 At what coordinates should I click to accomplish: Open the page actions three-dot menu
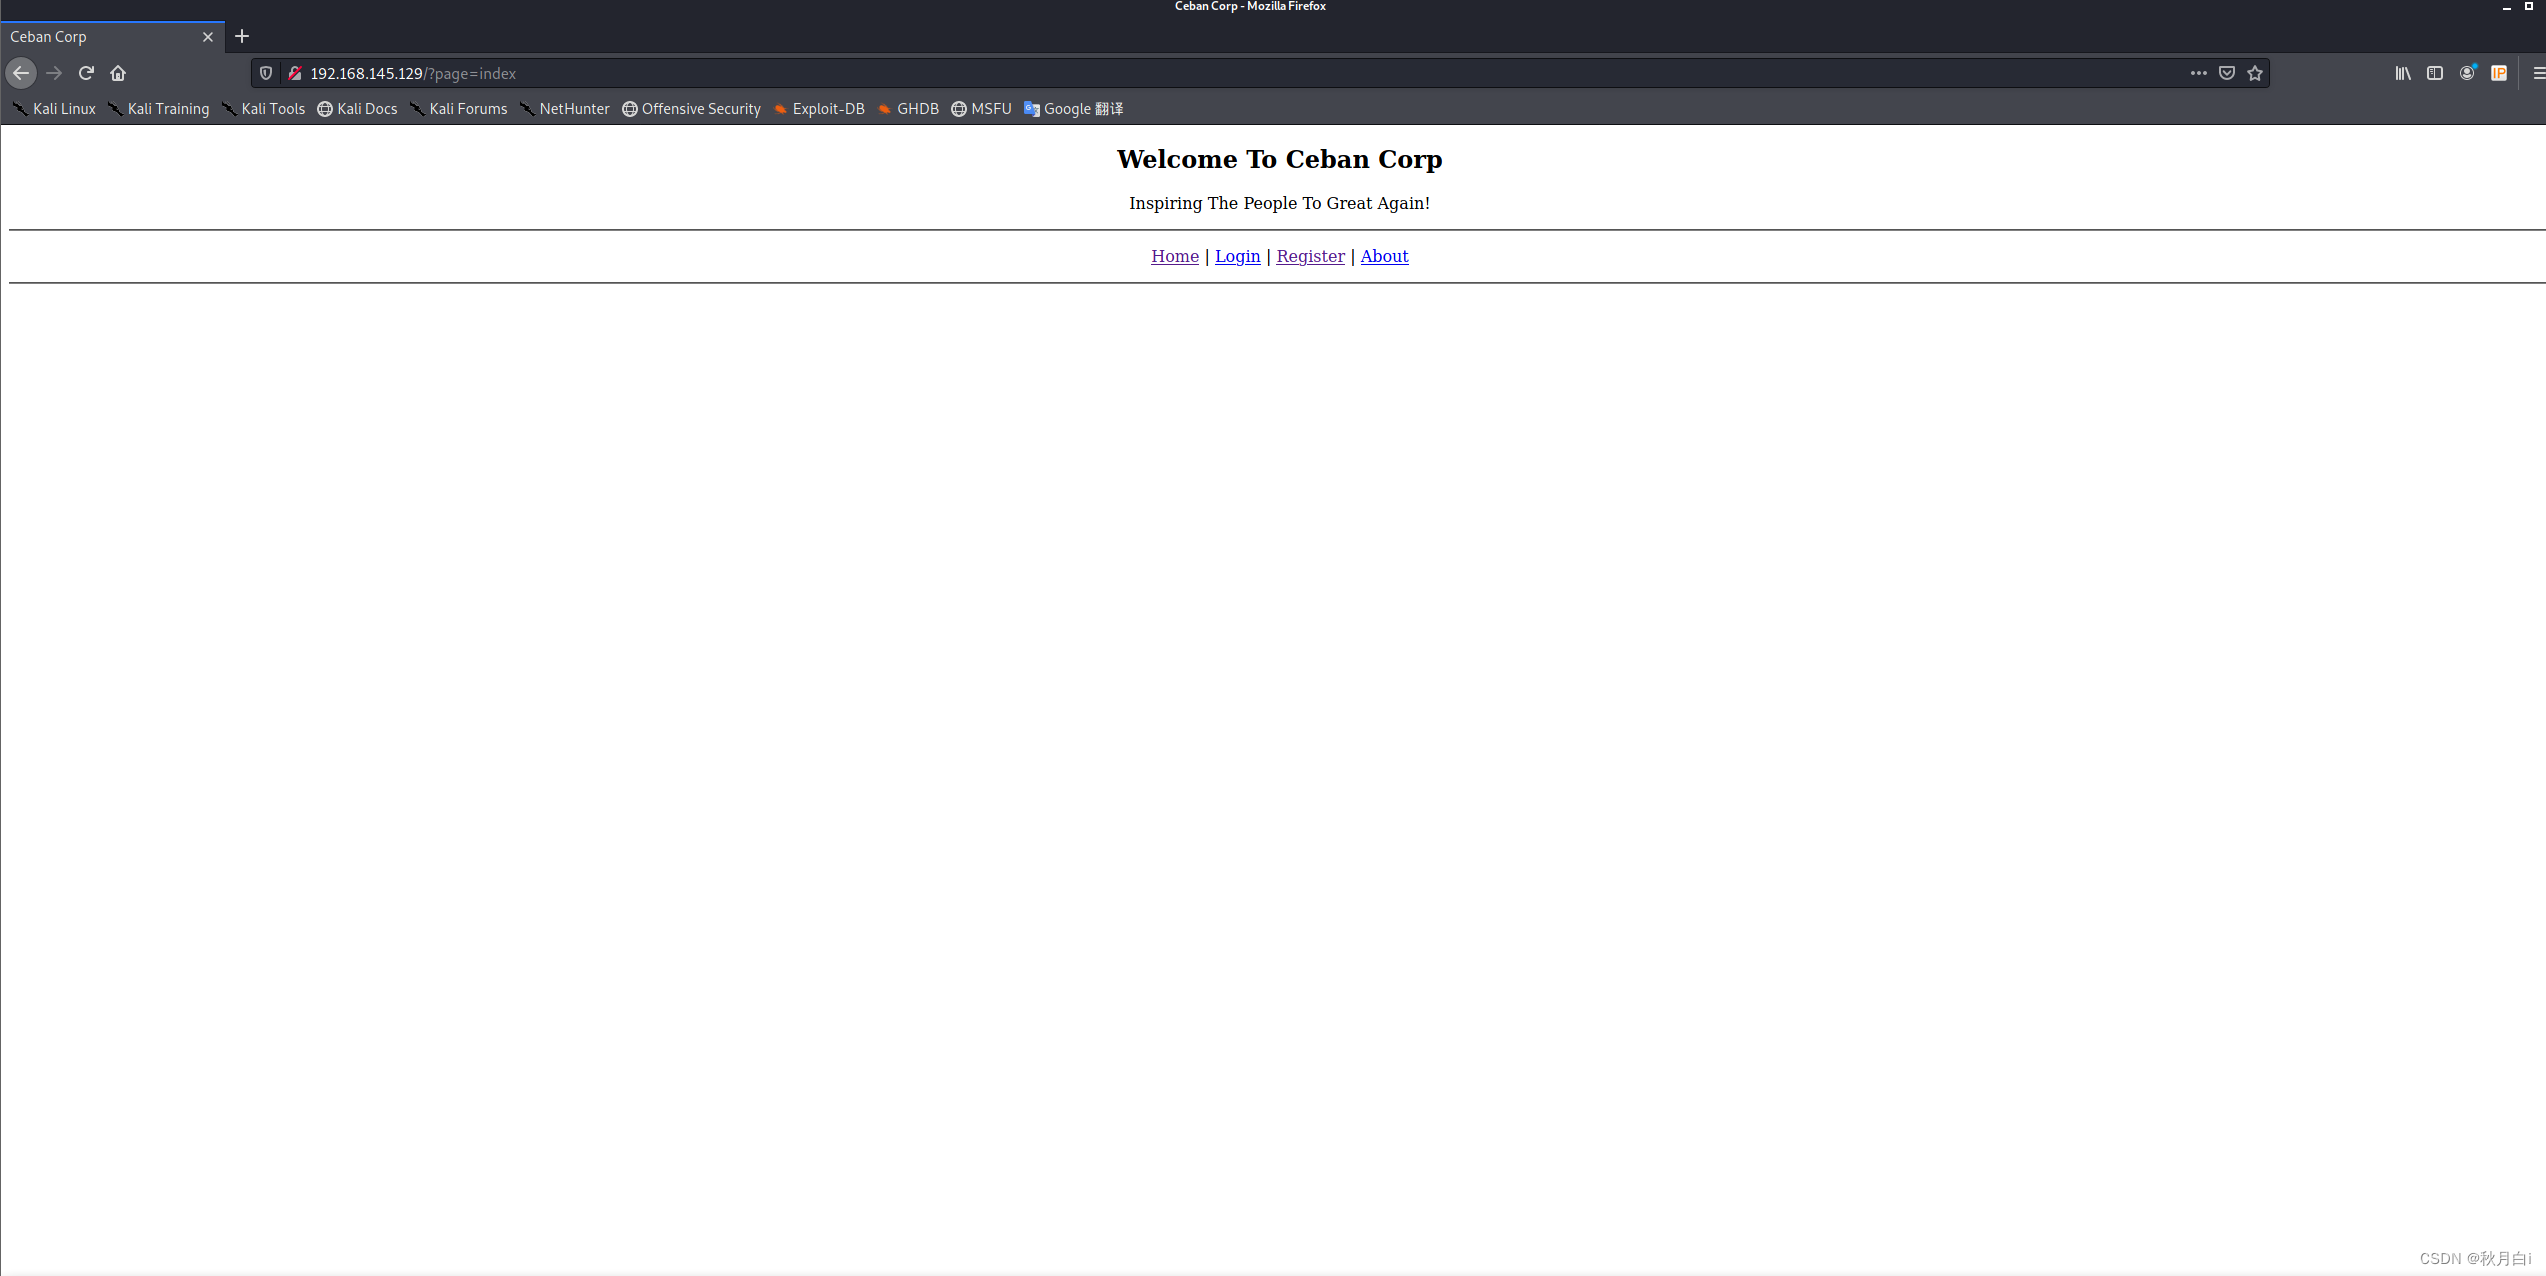coord(2198,73)
